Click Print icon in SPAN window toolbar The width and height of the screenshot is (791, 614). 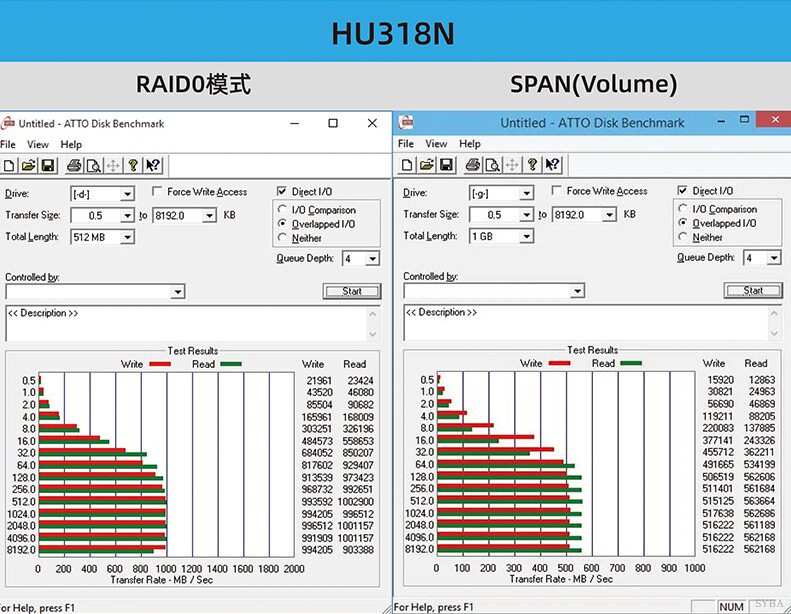pyautogui.click(x=473, y=164)
